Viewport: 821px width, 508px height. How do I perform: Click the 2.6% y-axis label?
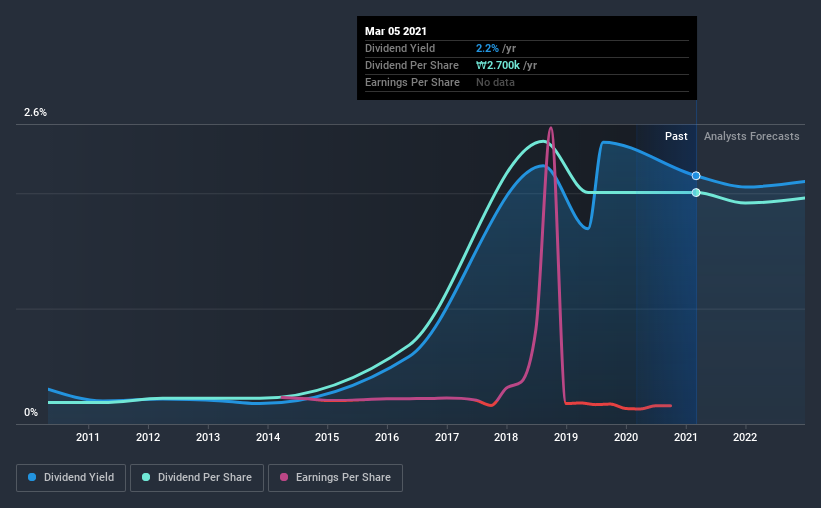(x=36, y=113)
